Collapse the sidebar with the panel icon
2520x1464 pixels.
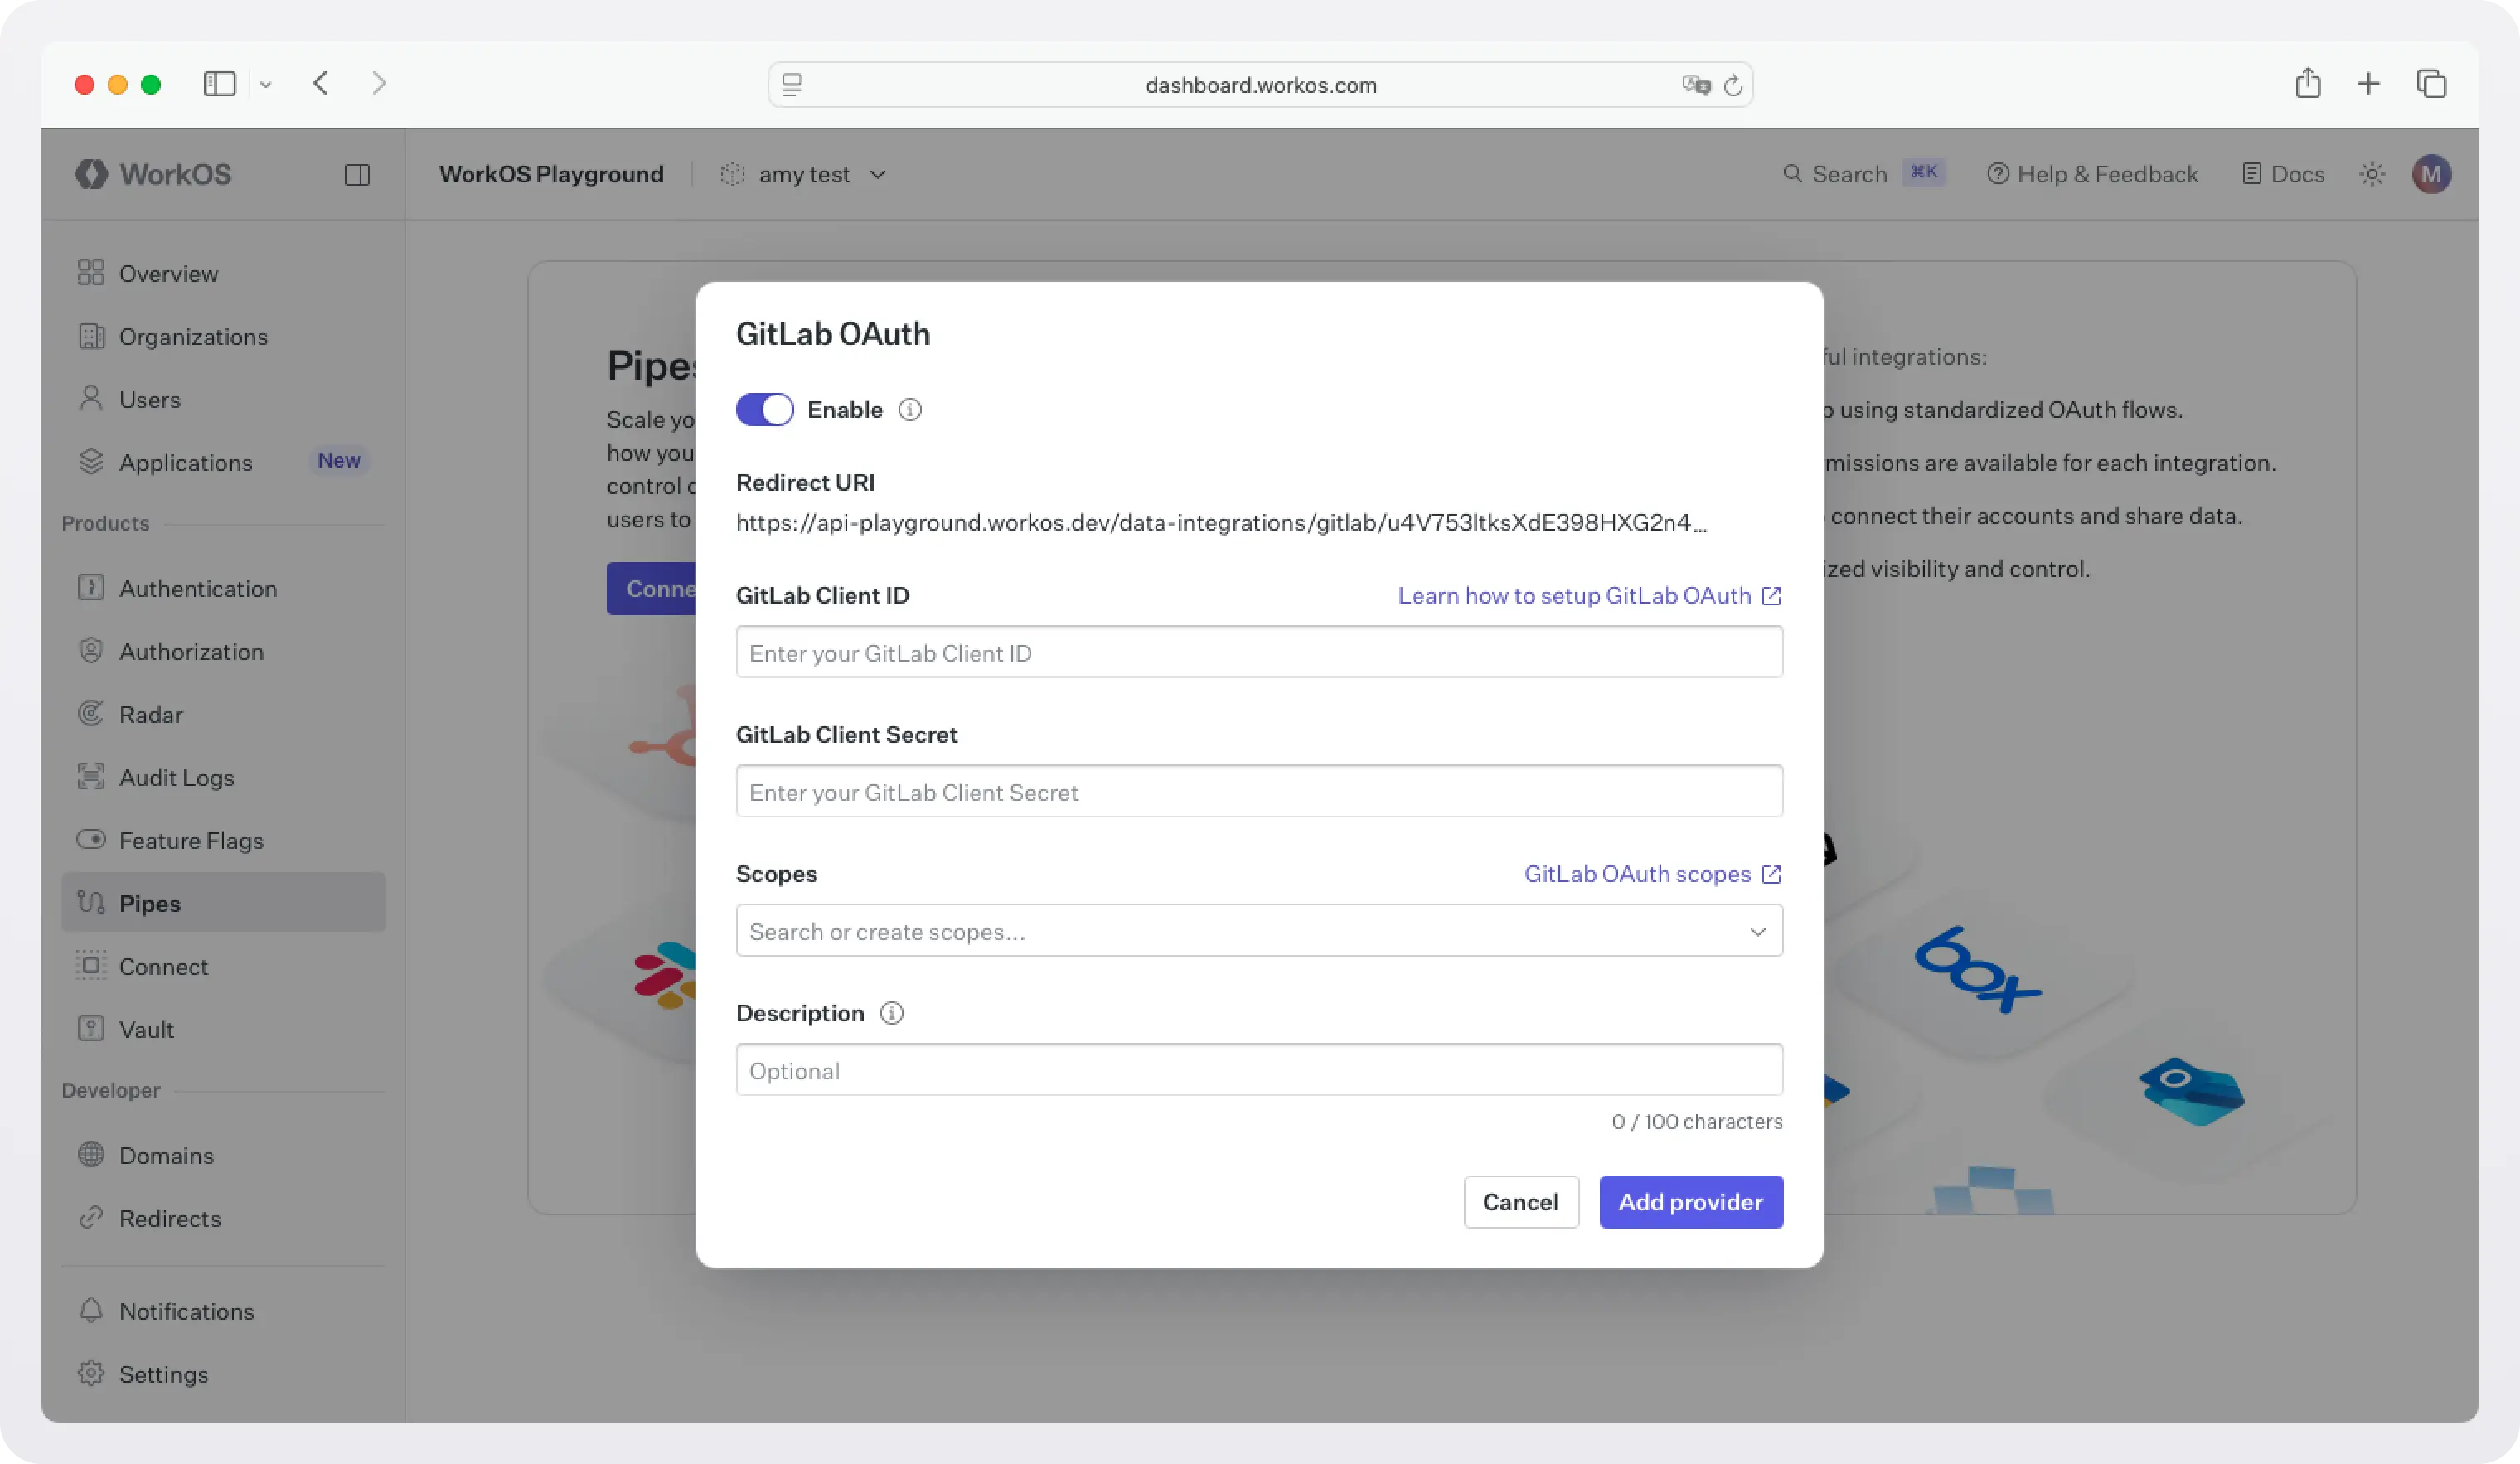pyautogui.click(x=357, y=173)
